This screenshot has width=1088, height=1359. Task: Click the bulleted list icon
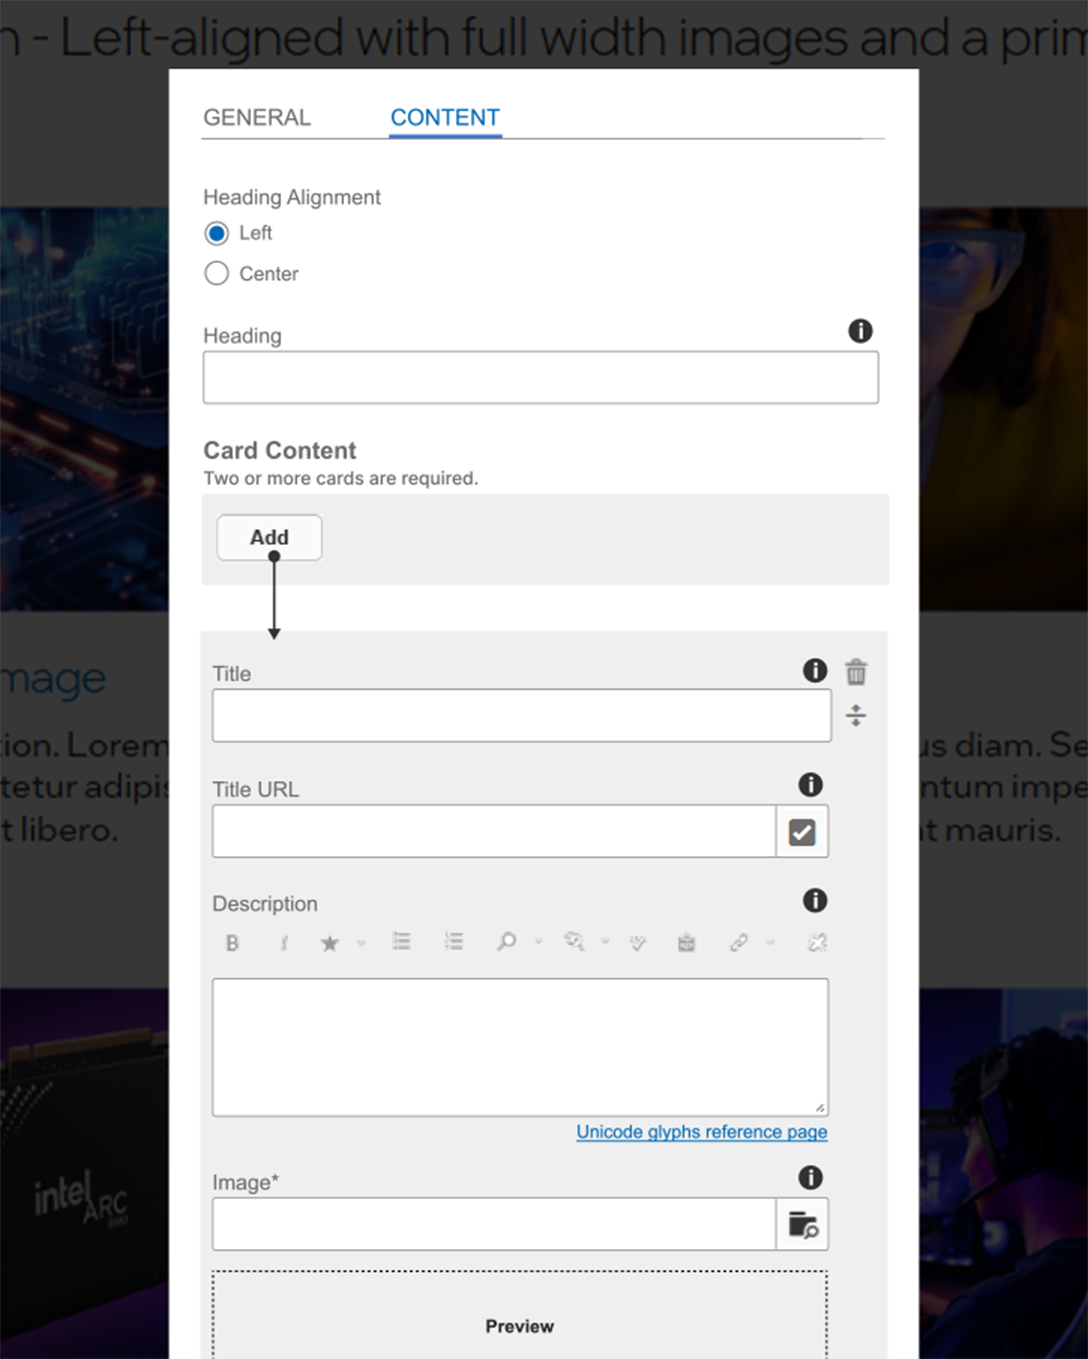tap(401, 942)
